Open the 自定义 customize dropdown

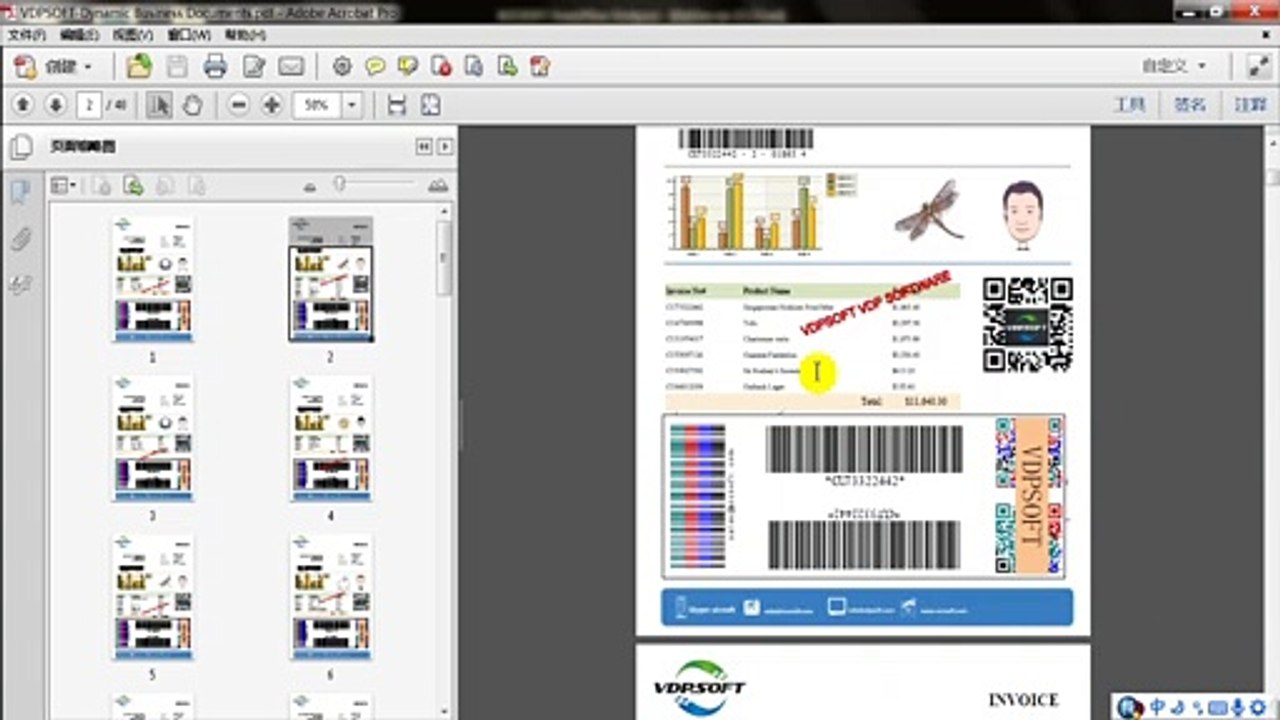[x=1175, y=66]
